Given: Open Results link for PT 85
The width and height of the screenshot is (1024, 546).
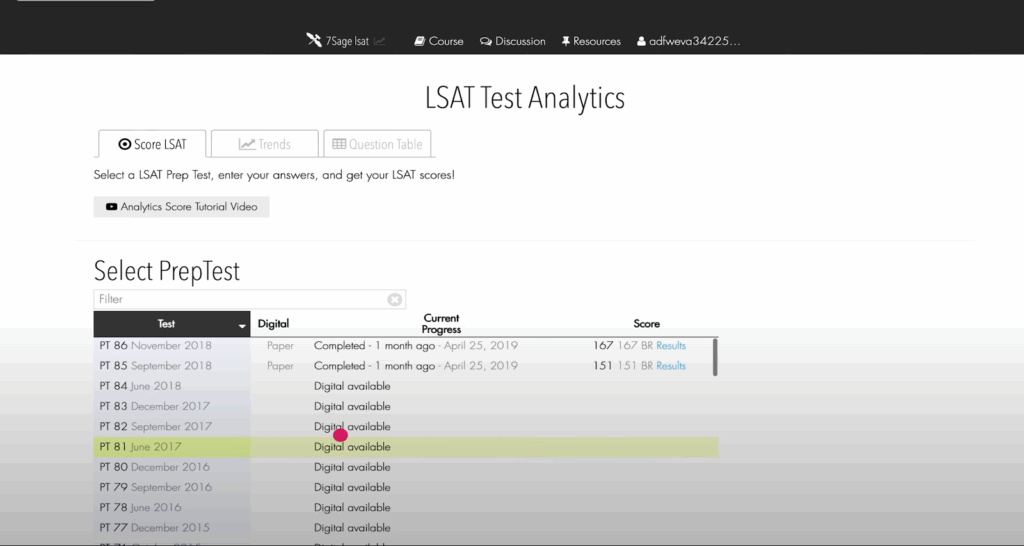Looking at the screenshot, I should 671,366.
